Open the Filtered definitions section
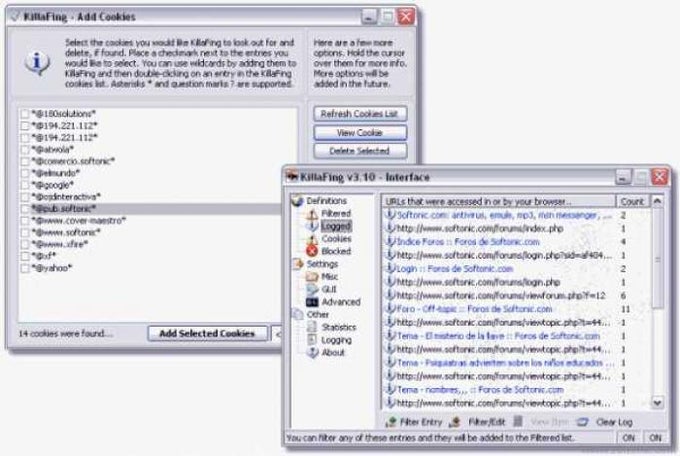Image resolution: width=680 pixels, height=456 pixels. pyautogui.click(x=336, y=213)
